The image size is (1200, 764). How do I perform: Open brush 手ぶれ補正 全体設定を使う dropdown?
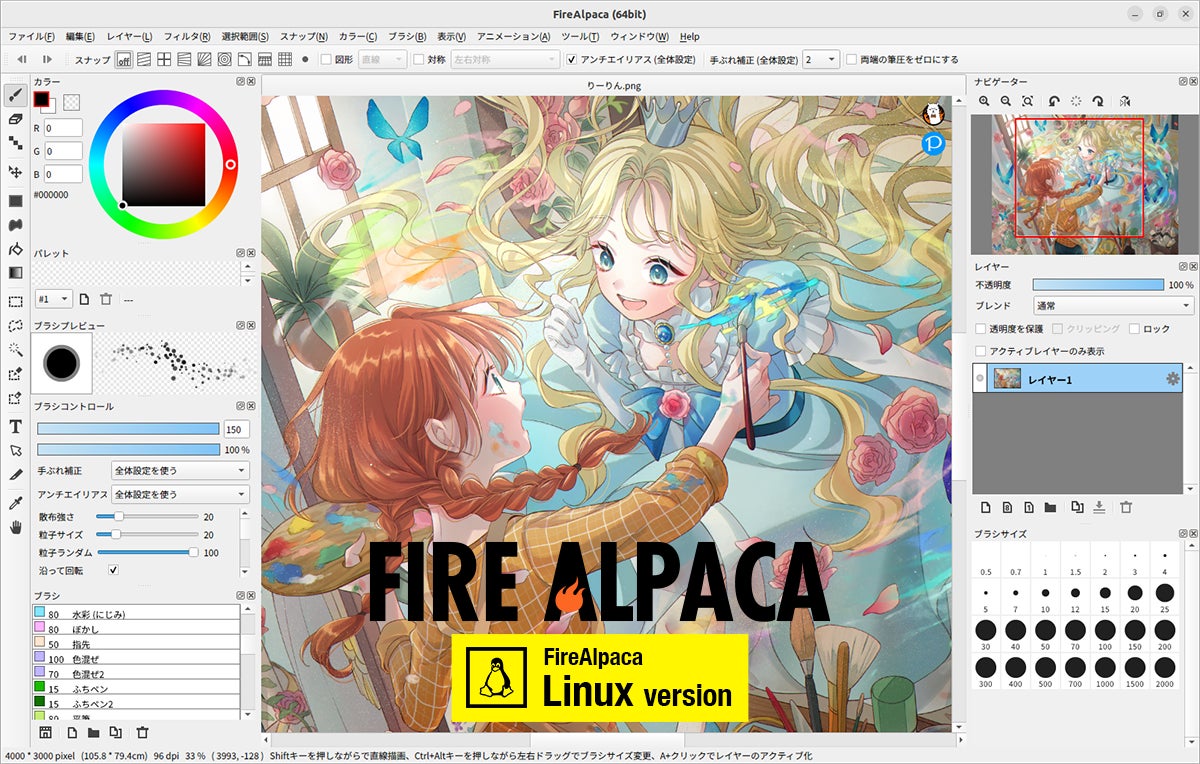coord(180,470)
